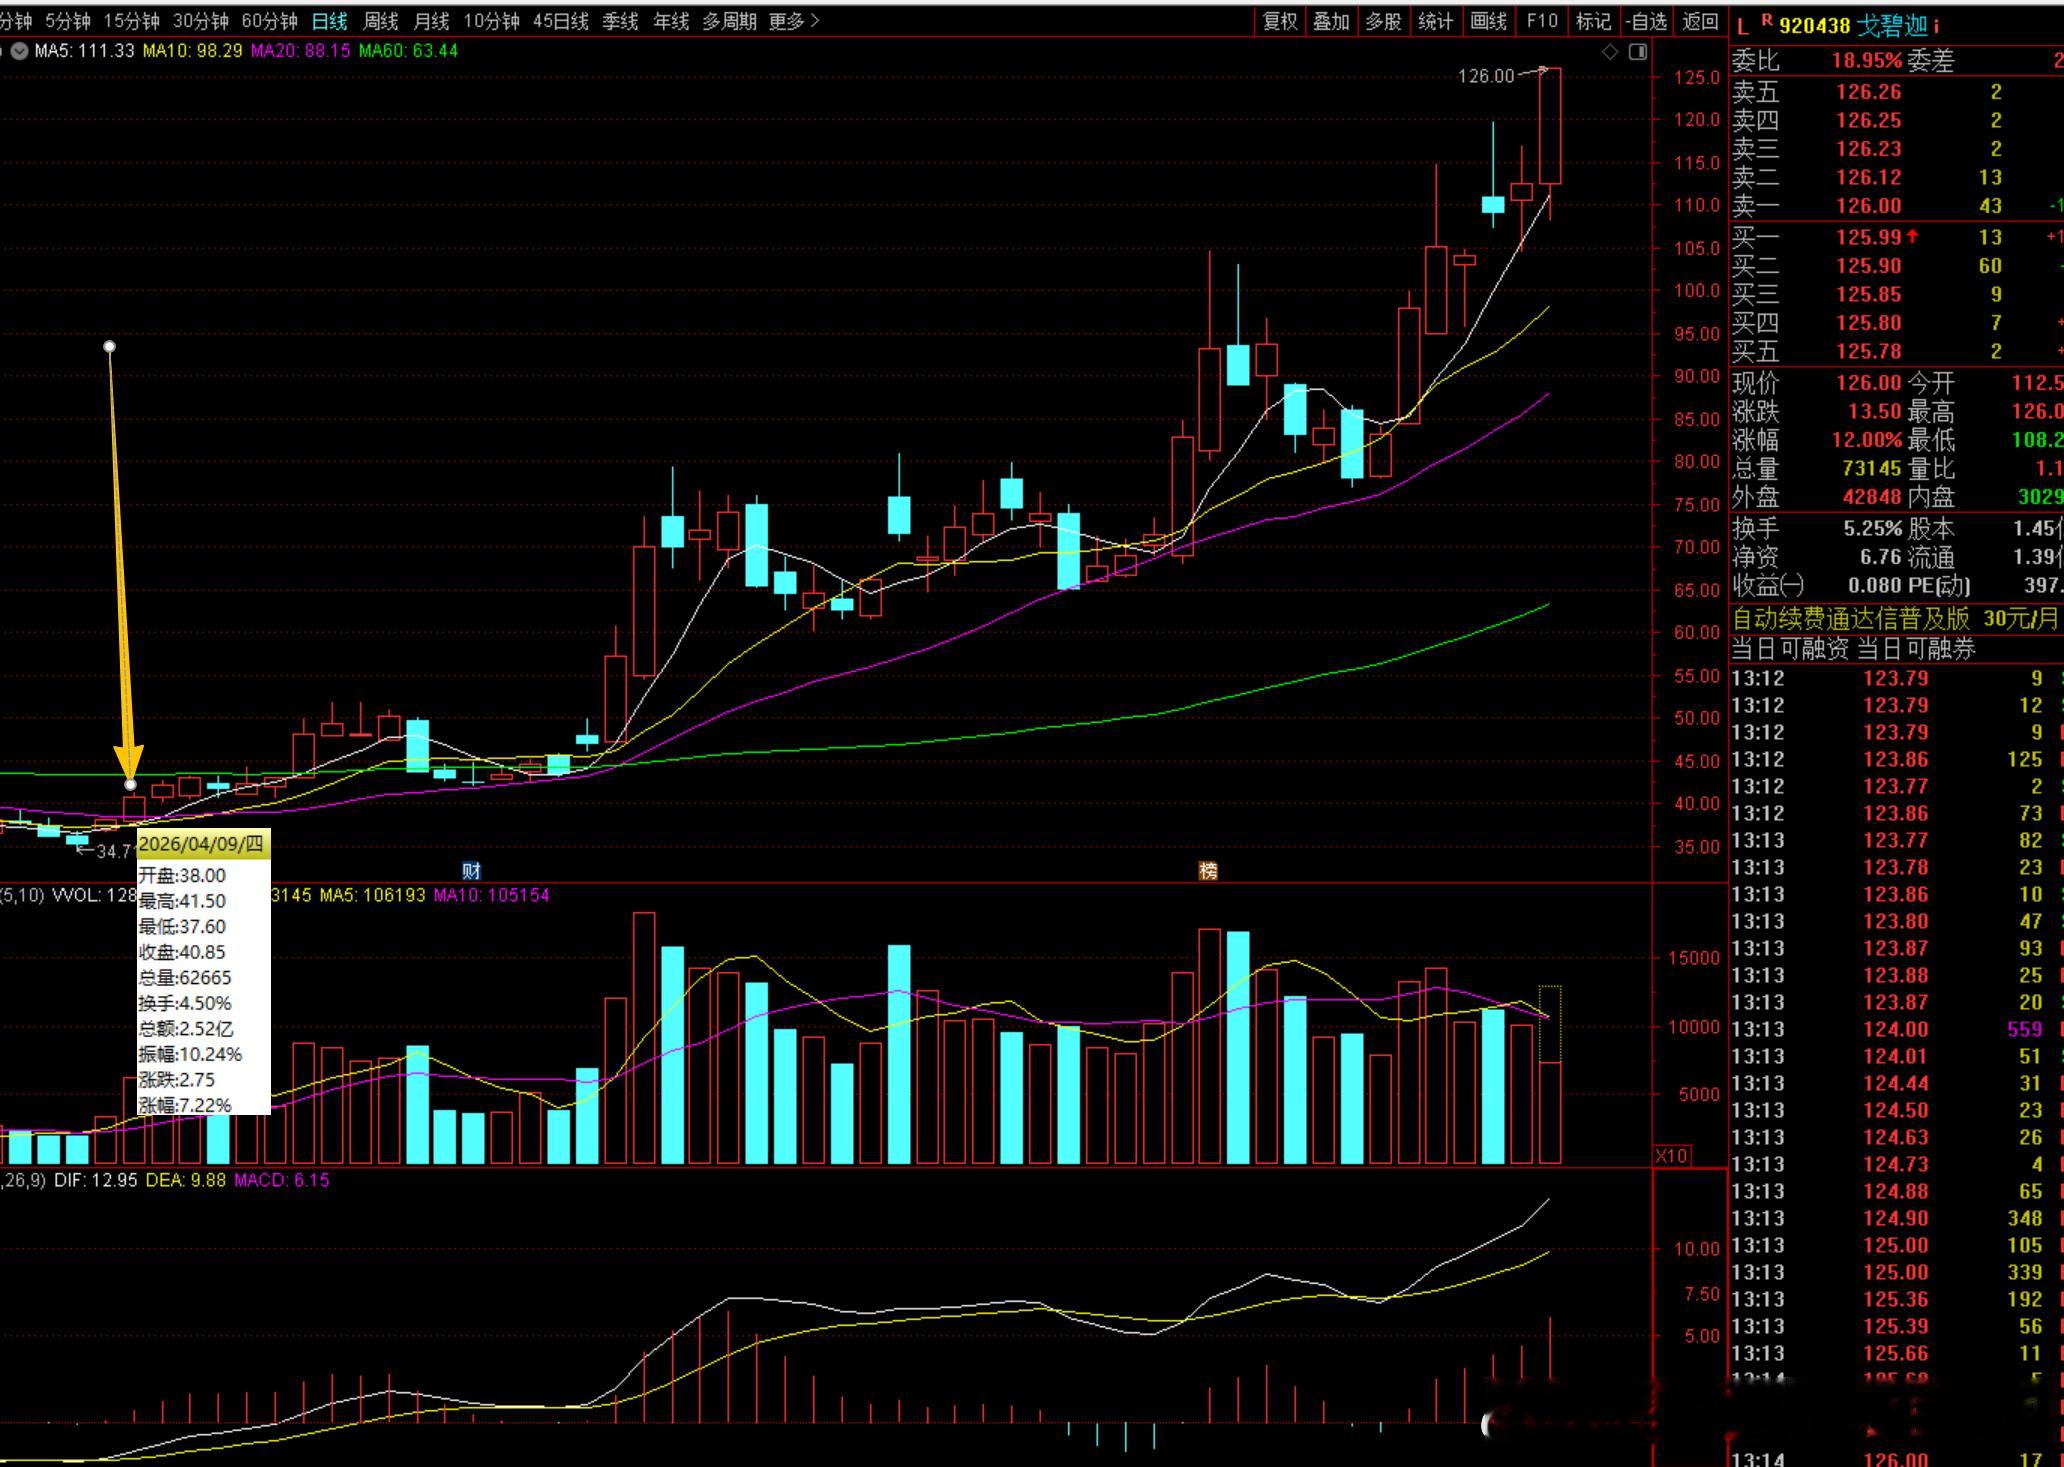Click the red L icon before the stock code
Screen dimensions: 2064x1467
pos(1743,27)
